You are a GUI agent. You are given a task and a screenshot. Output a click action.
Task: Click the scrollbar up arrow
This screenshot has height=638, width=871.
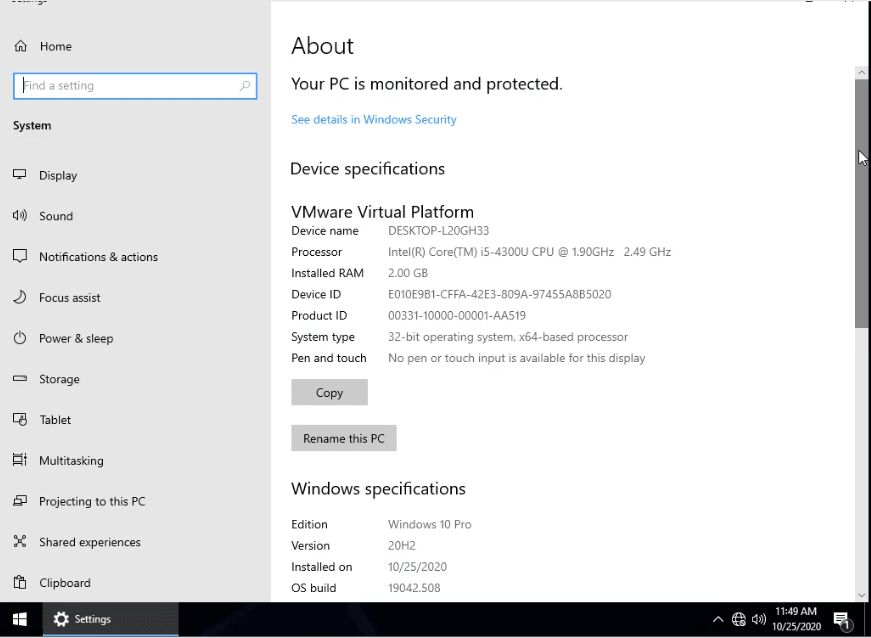862,72
